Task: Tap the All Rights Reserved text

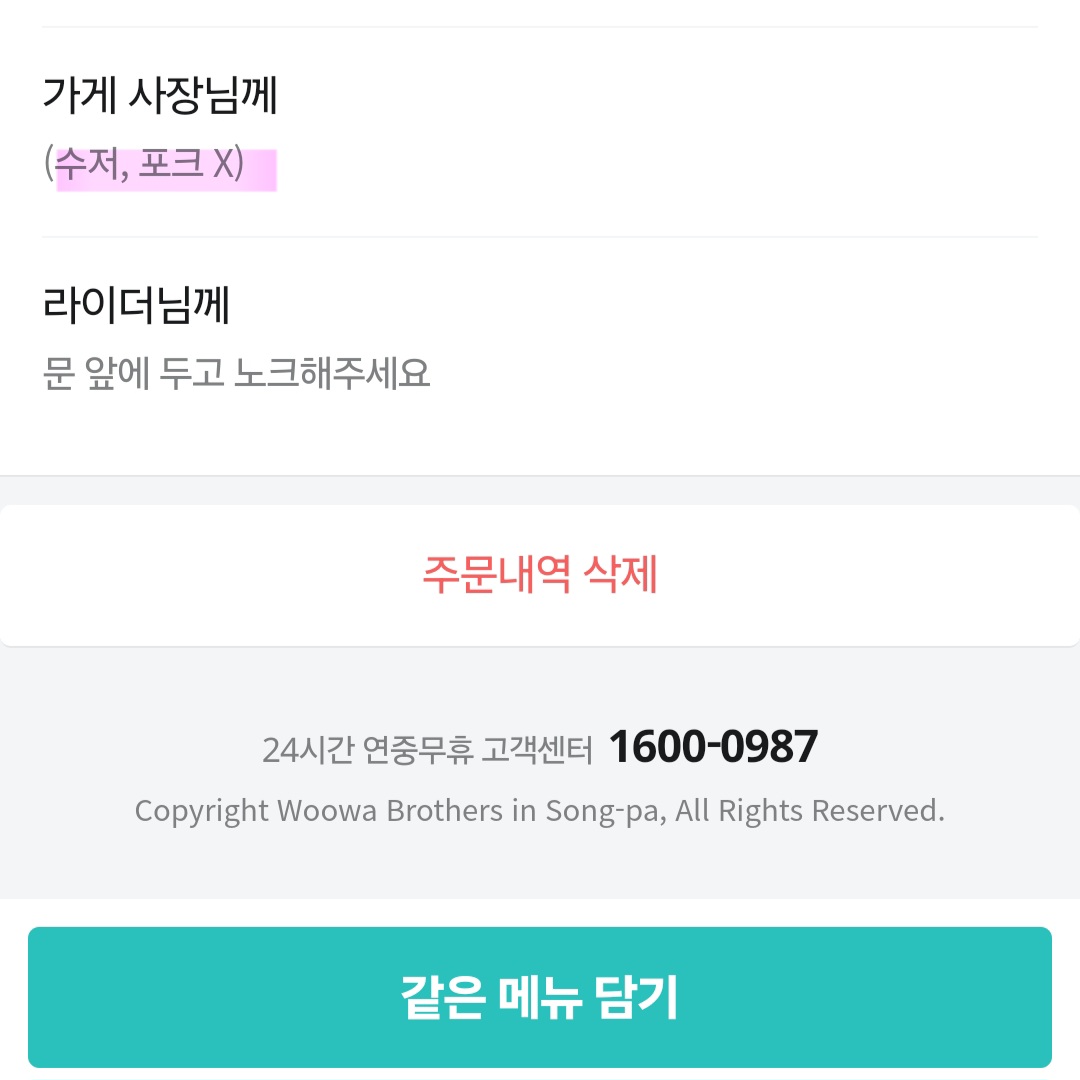Action: (x=810, y=810)
